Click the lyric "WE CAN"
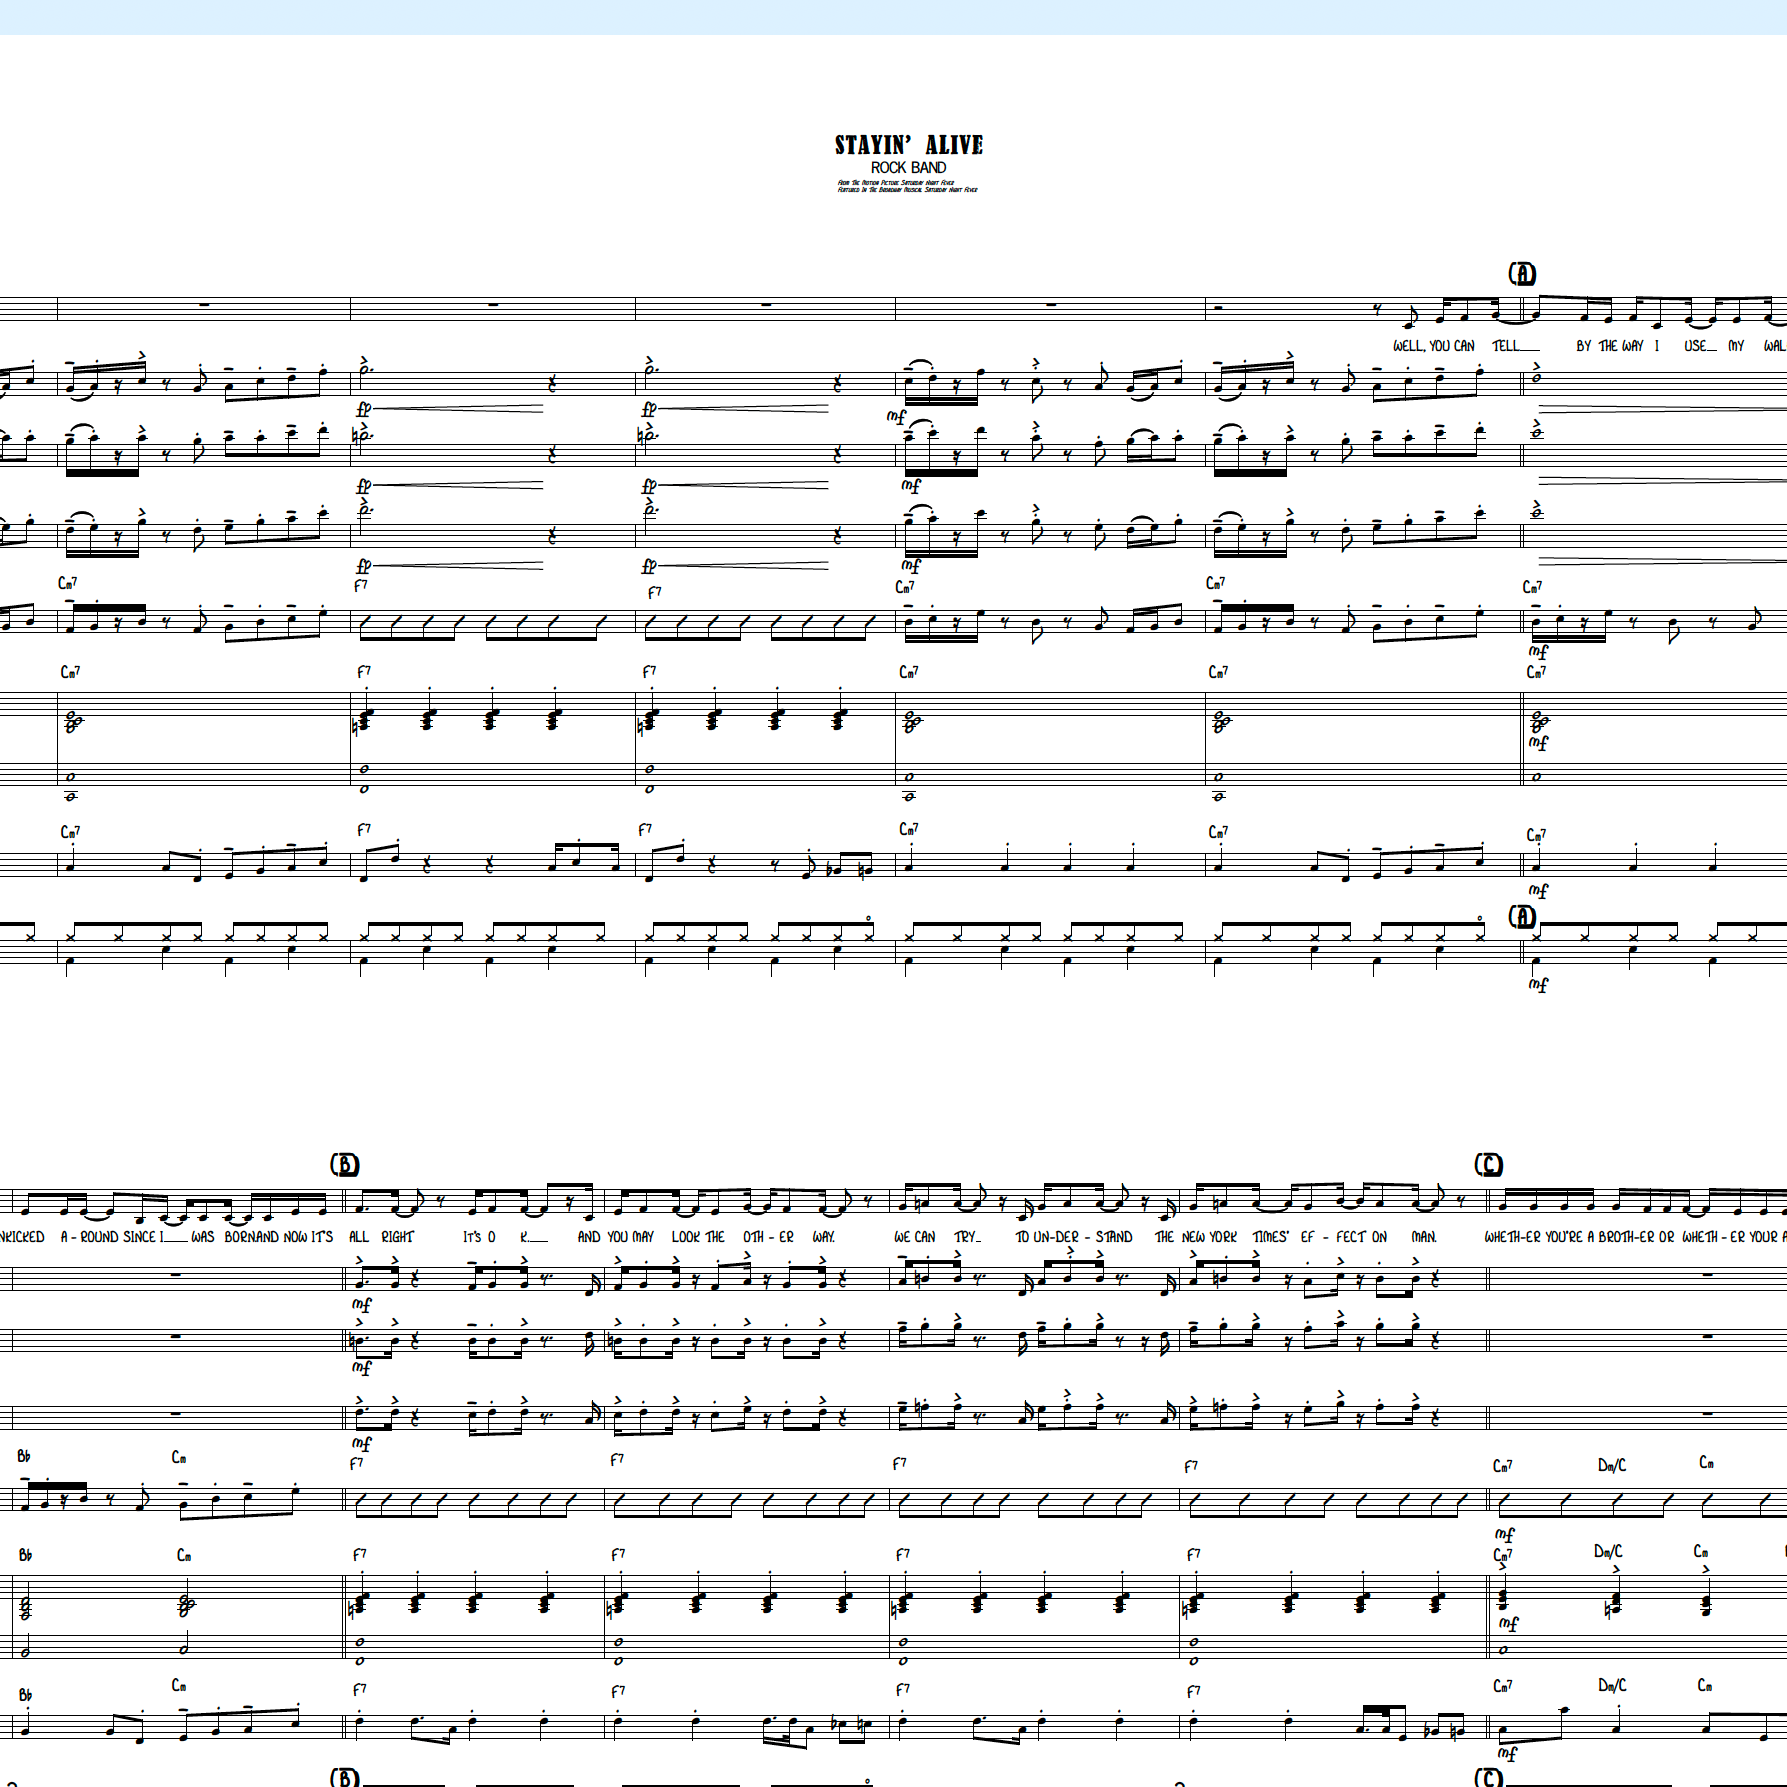Viewport: 1787px width, 1787px height. [914, 1237]
